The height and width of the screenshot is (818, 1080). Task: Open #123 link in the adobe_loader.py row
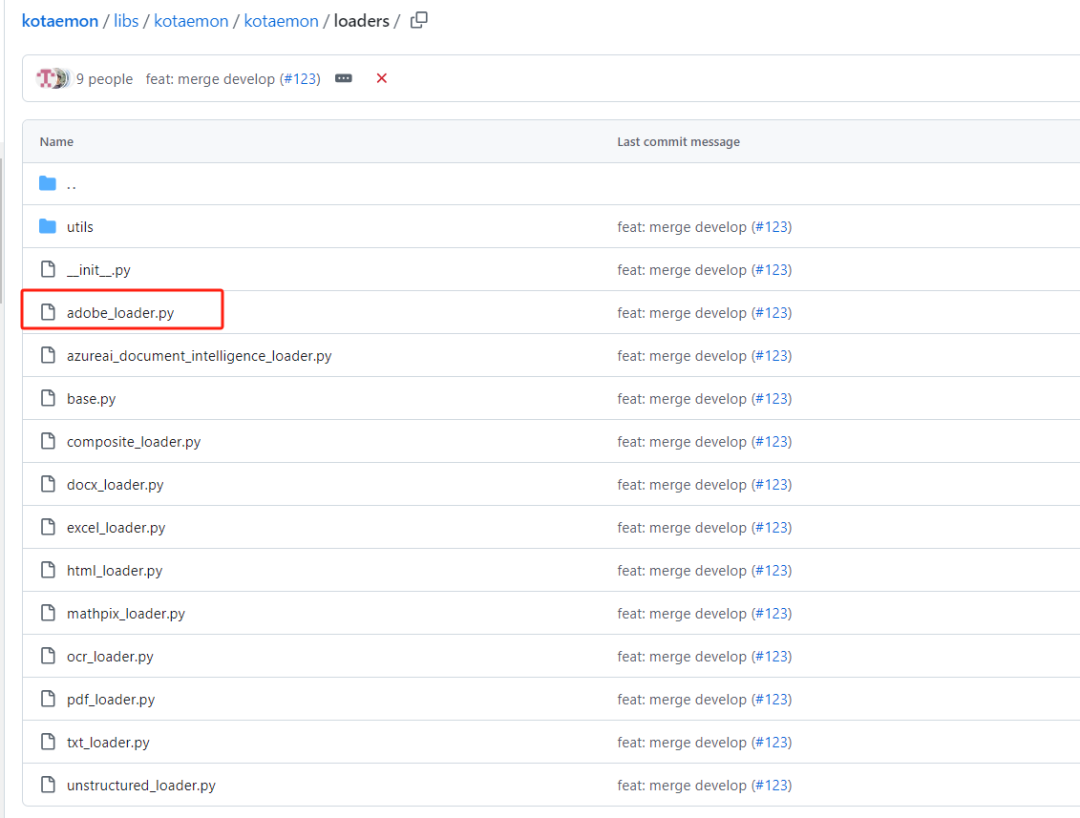772,313
